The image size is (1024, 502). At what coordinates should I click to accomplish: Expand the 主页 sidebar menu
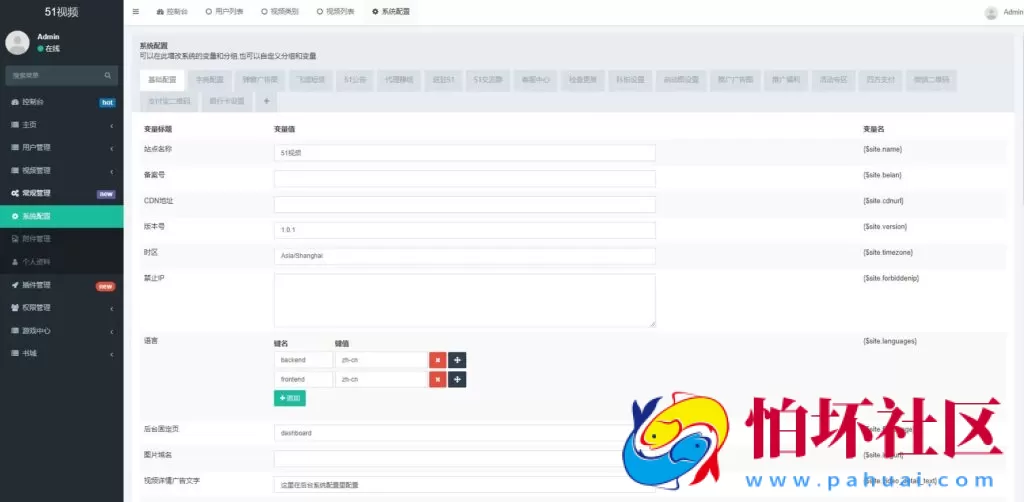[x=61, y=125]
